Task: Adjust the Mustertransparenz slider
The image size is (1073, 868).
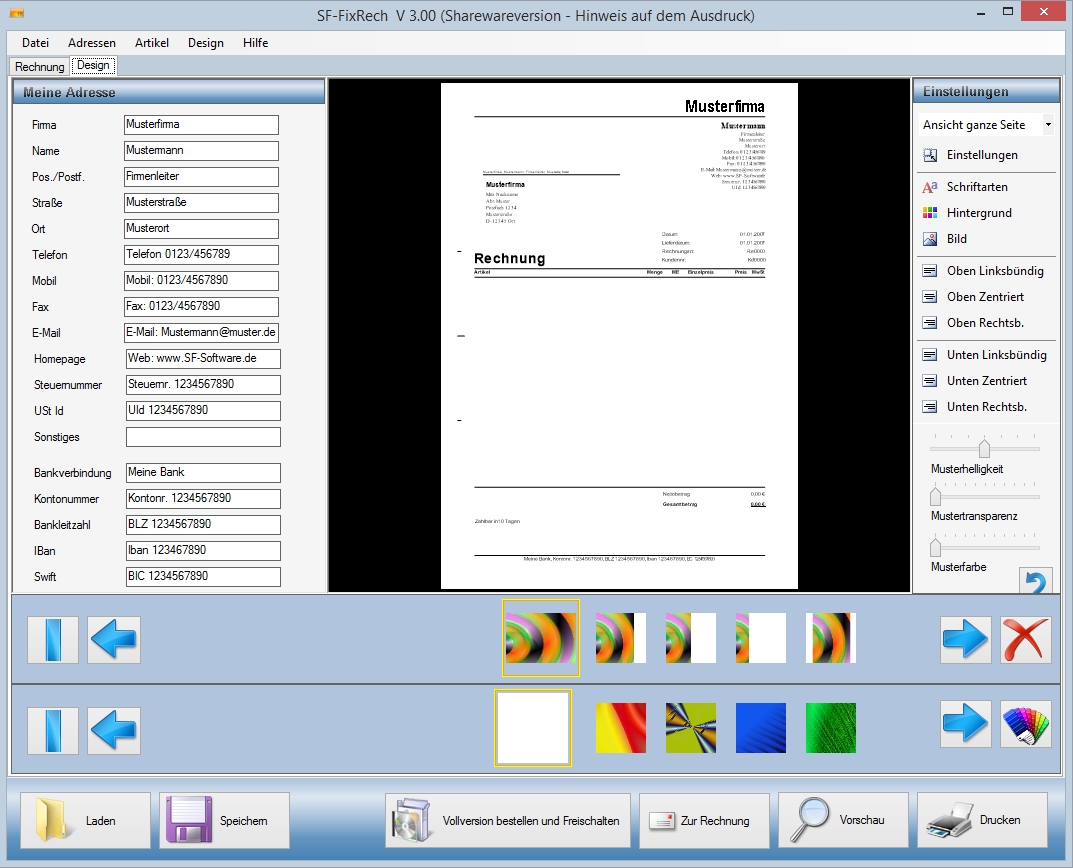Action: [x=935, y=496]
